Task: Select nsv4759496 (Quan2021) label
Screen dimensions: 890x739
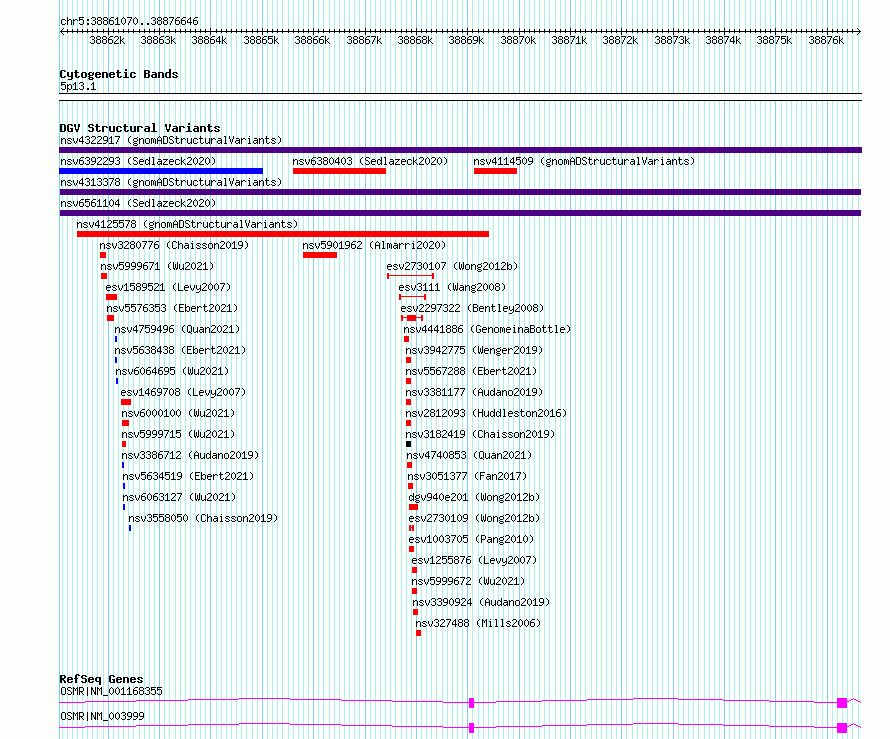Action: click(177, 329)
